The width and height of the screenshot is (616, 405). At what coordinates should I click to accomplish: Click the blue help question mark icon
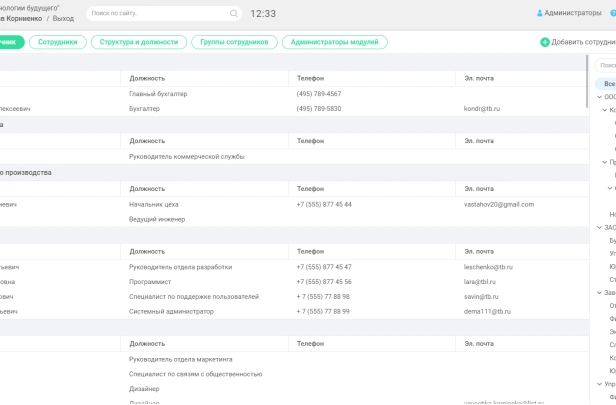612,14
